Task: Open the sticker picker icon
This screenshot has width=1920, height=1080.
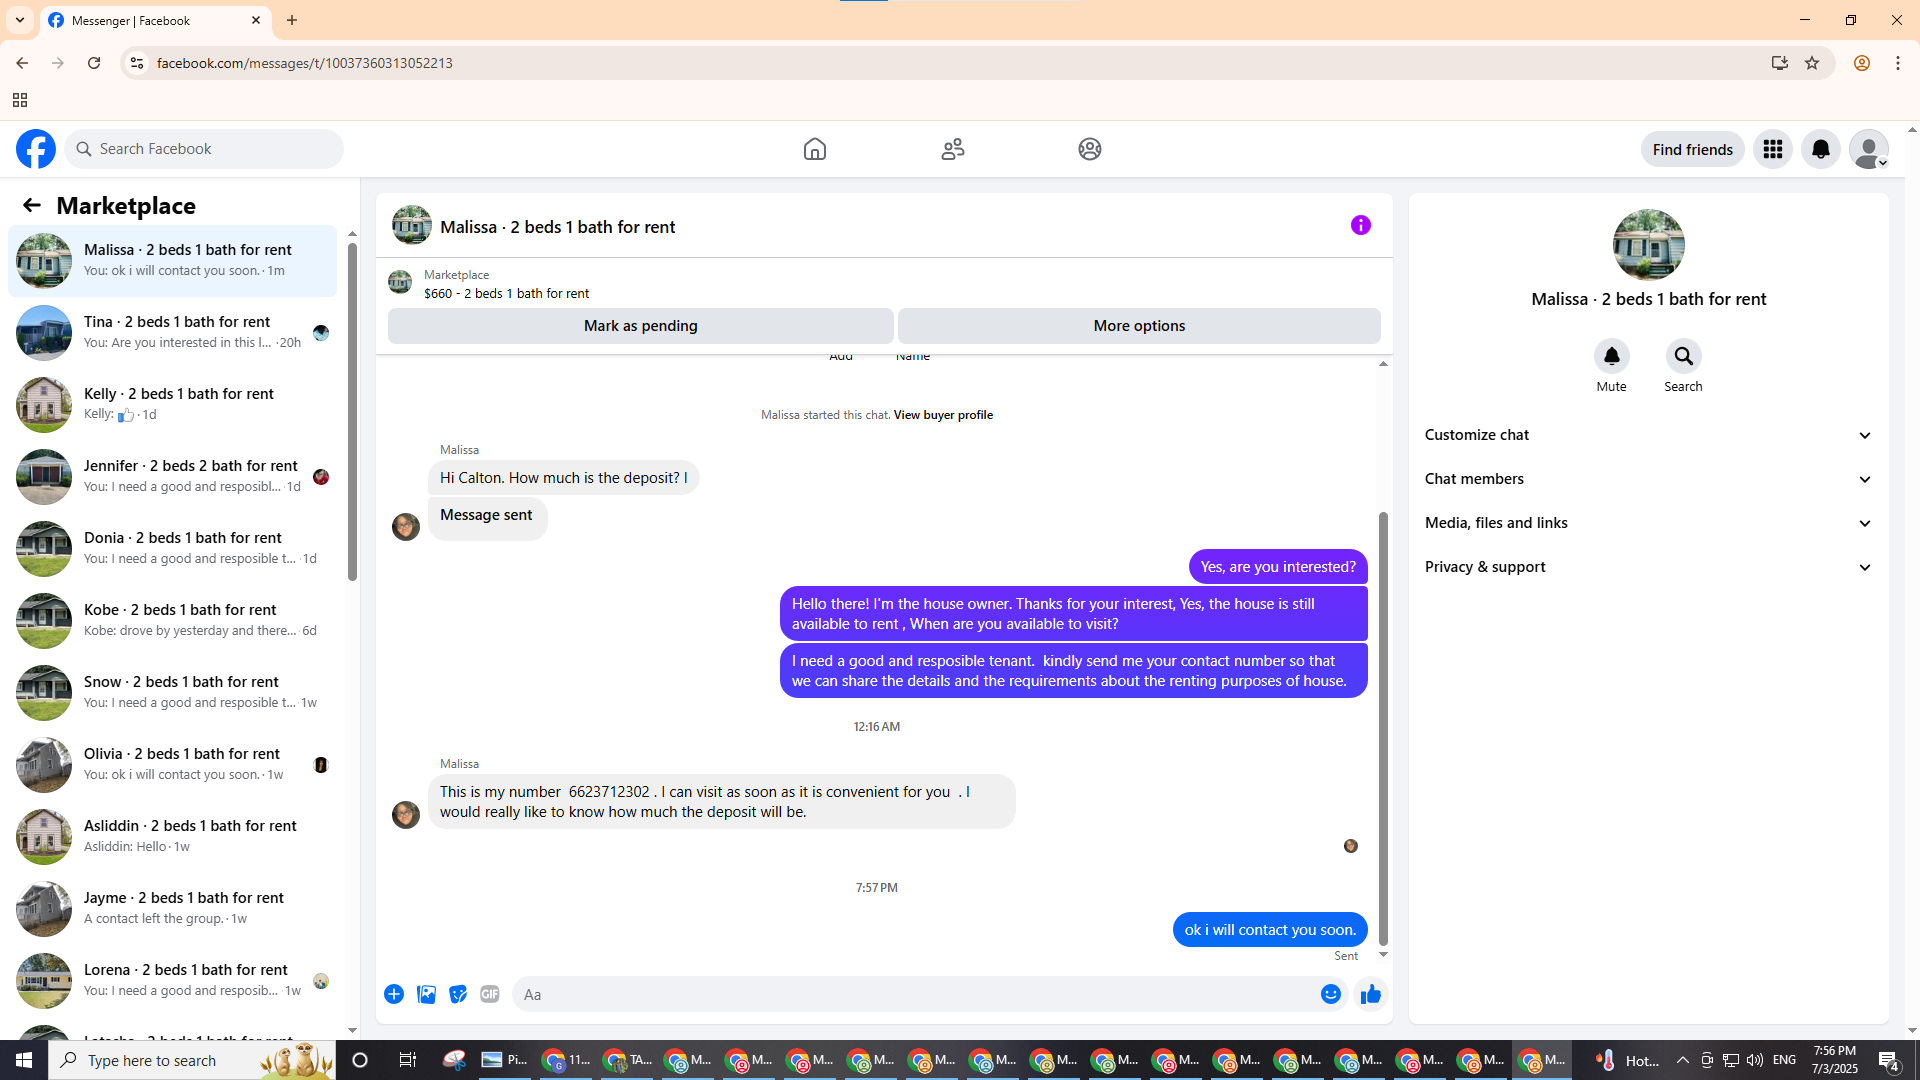Action: pyautogui.click(x=458, y=994)
